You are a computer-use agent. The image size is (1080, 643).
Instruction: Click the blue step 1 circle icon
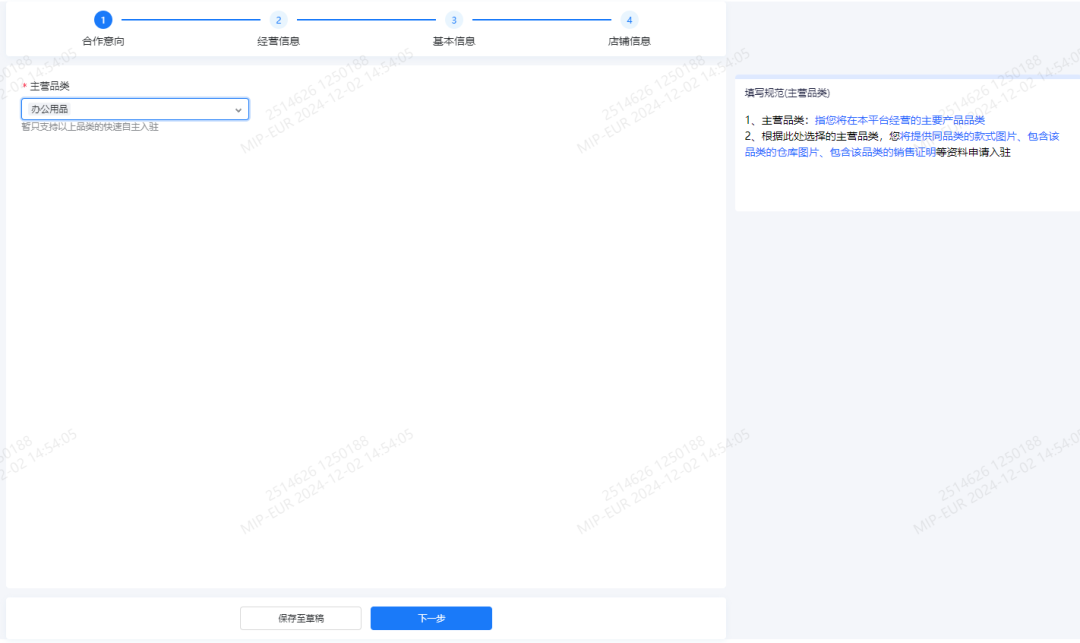tap(104, 19)
